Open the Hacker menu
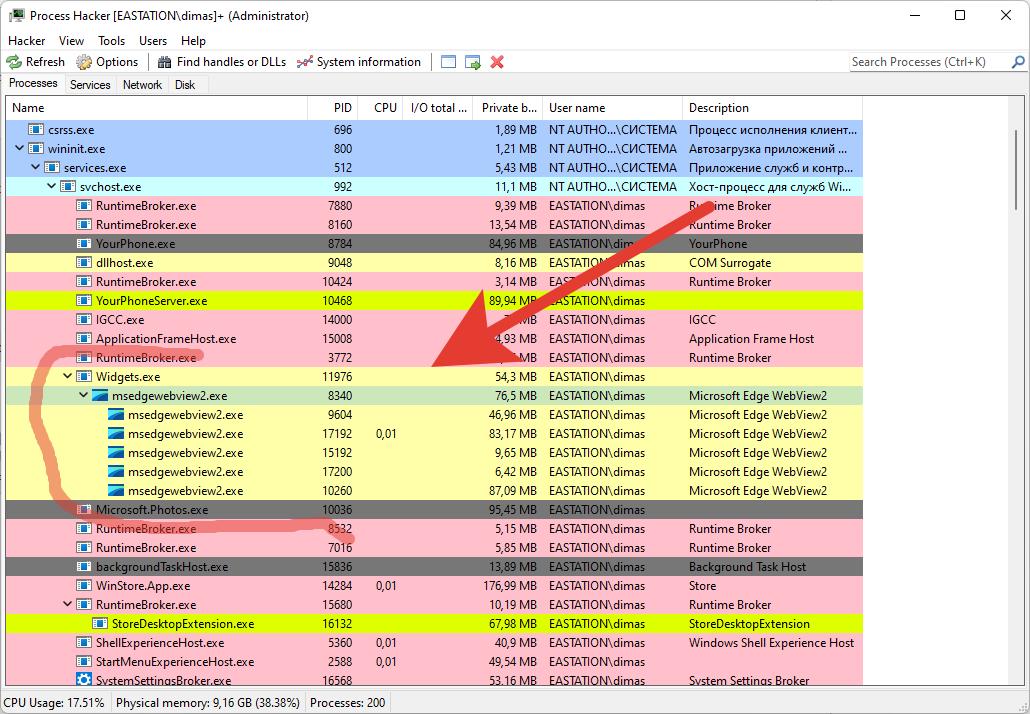Image resolution: width=1030 pixels, height=714 pixels. coord(26,41)
